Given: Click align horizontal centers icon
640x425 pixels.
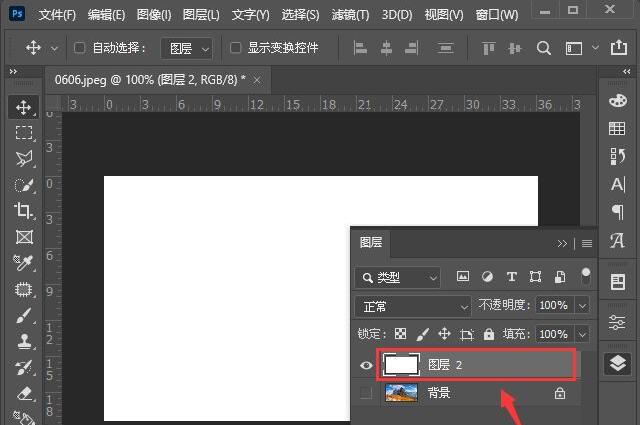Looking at the screenshot, I should pyautogui.click(x=386, y=48).
